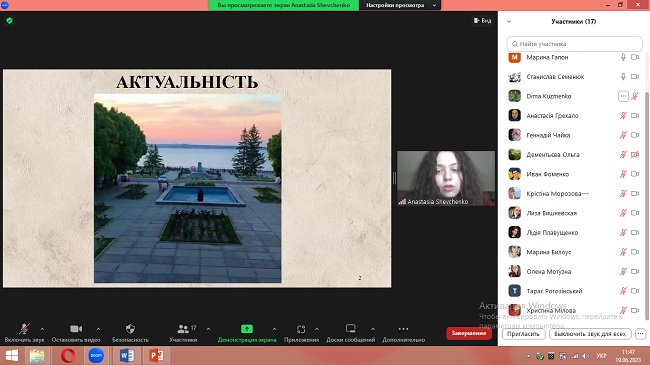Switch layout using the Вид menu

483,20
